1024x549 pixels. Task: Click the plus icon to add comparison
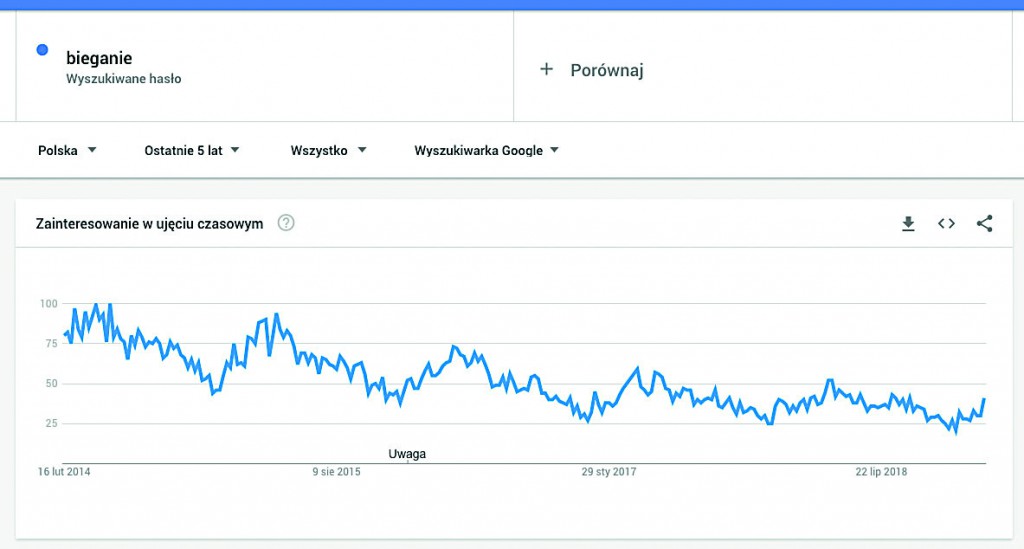click(x=546, y=69)
